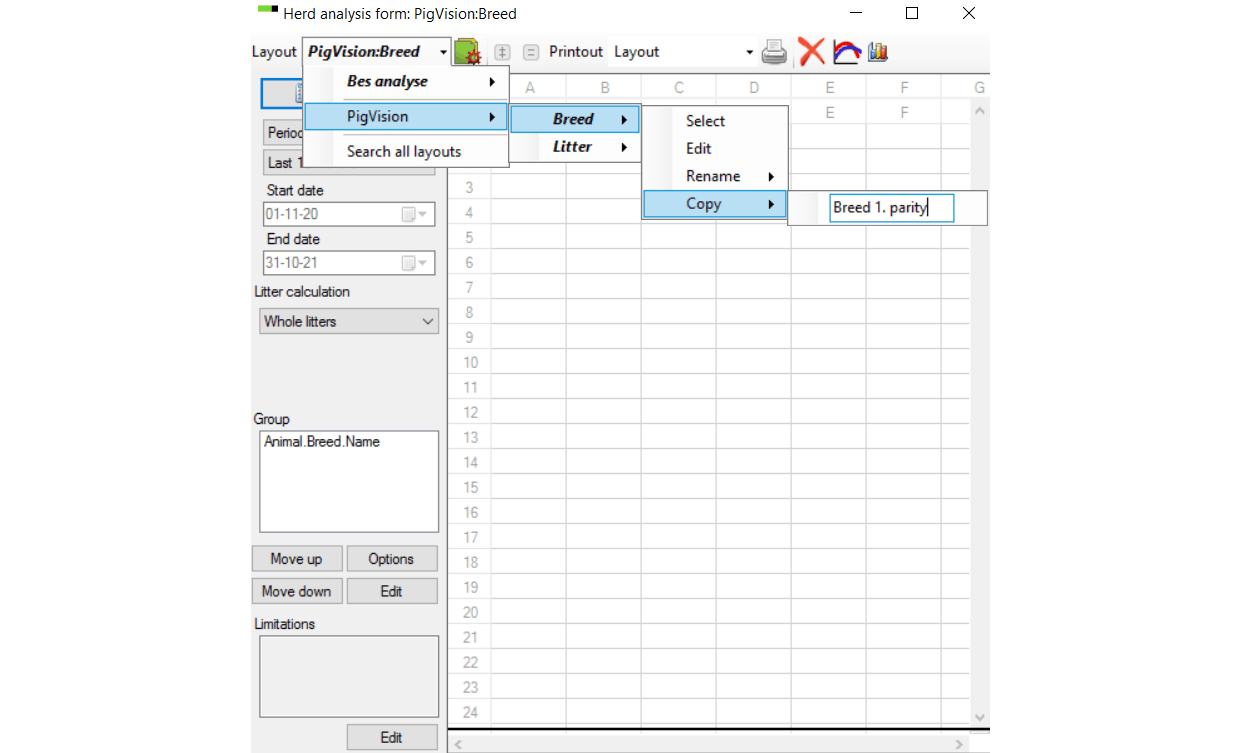Click Select in the Breed submenu
The height and width of the screenshot is (753, 1241).
715,121
